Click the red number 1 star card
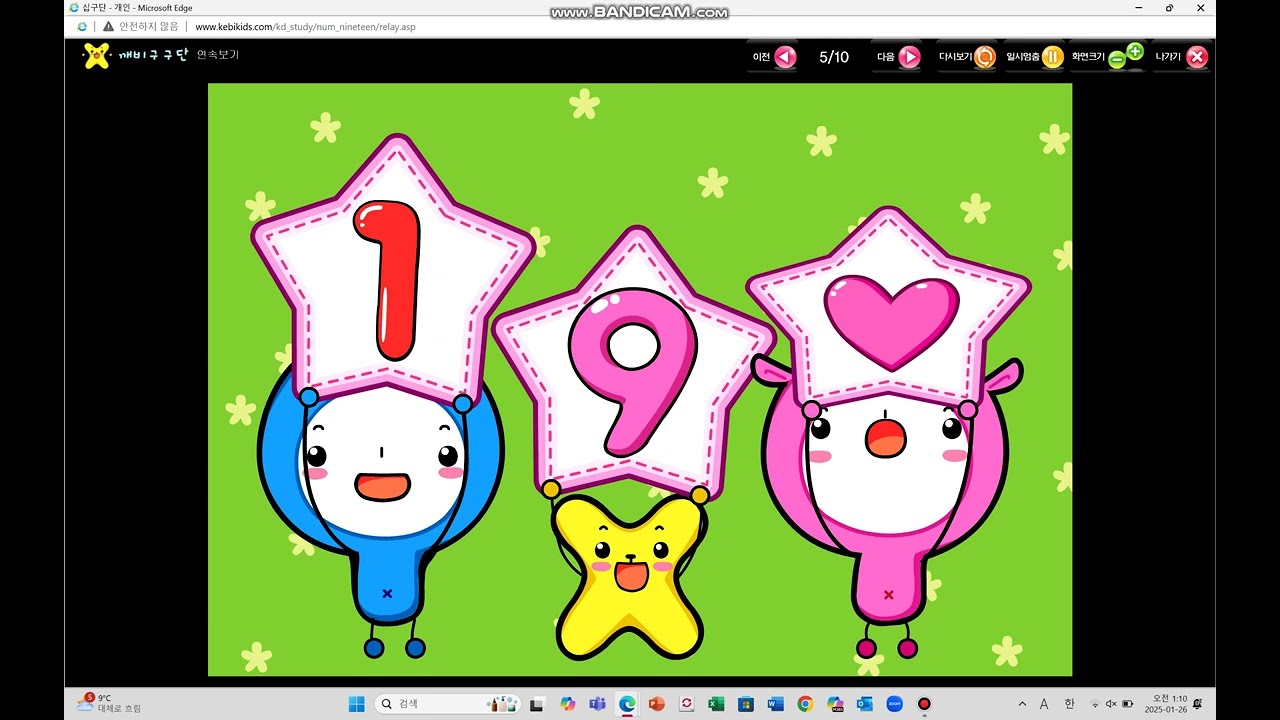The image size is (1280, 720). click(393, 270)
